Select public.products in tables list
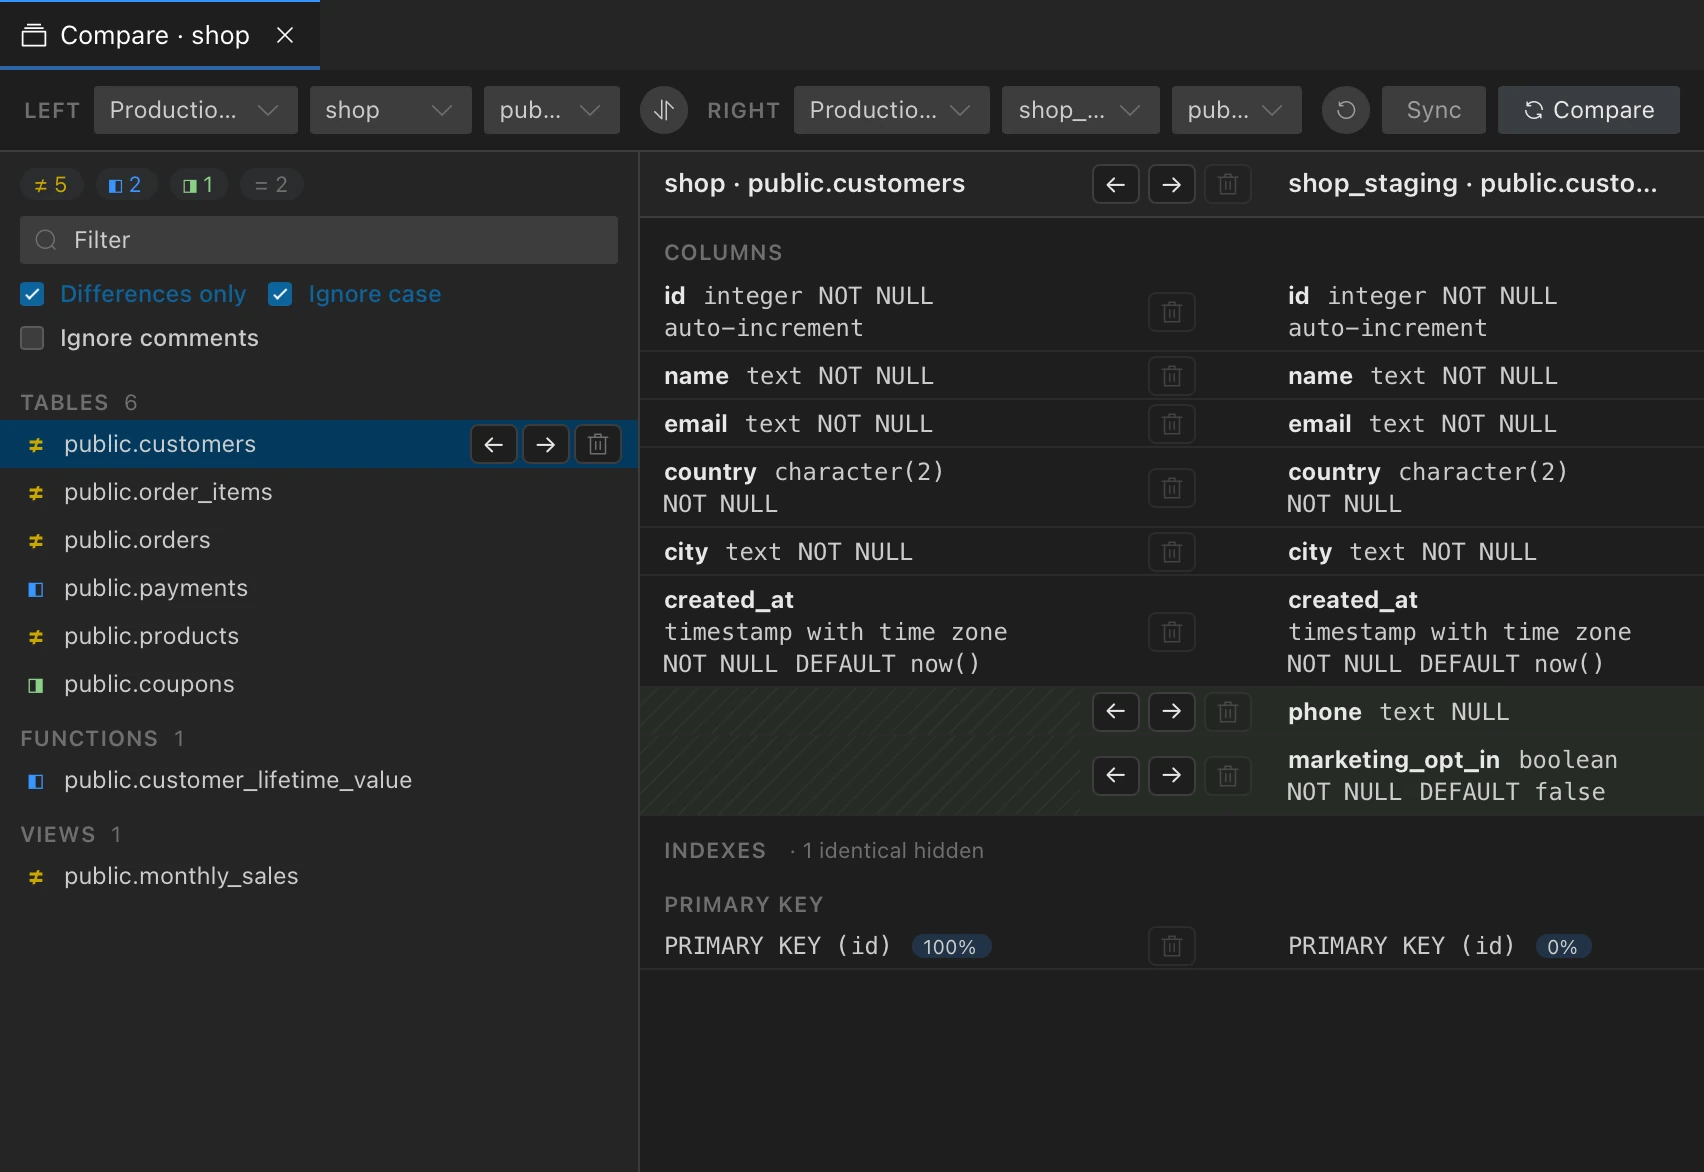Viewport: 1704px width, 1172px height. [x=319, y=636]
